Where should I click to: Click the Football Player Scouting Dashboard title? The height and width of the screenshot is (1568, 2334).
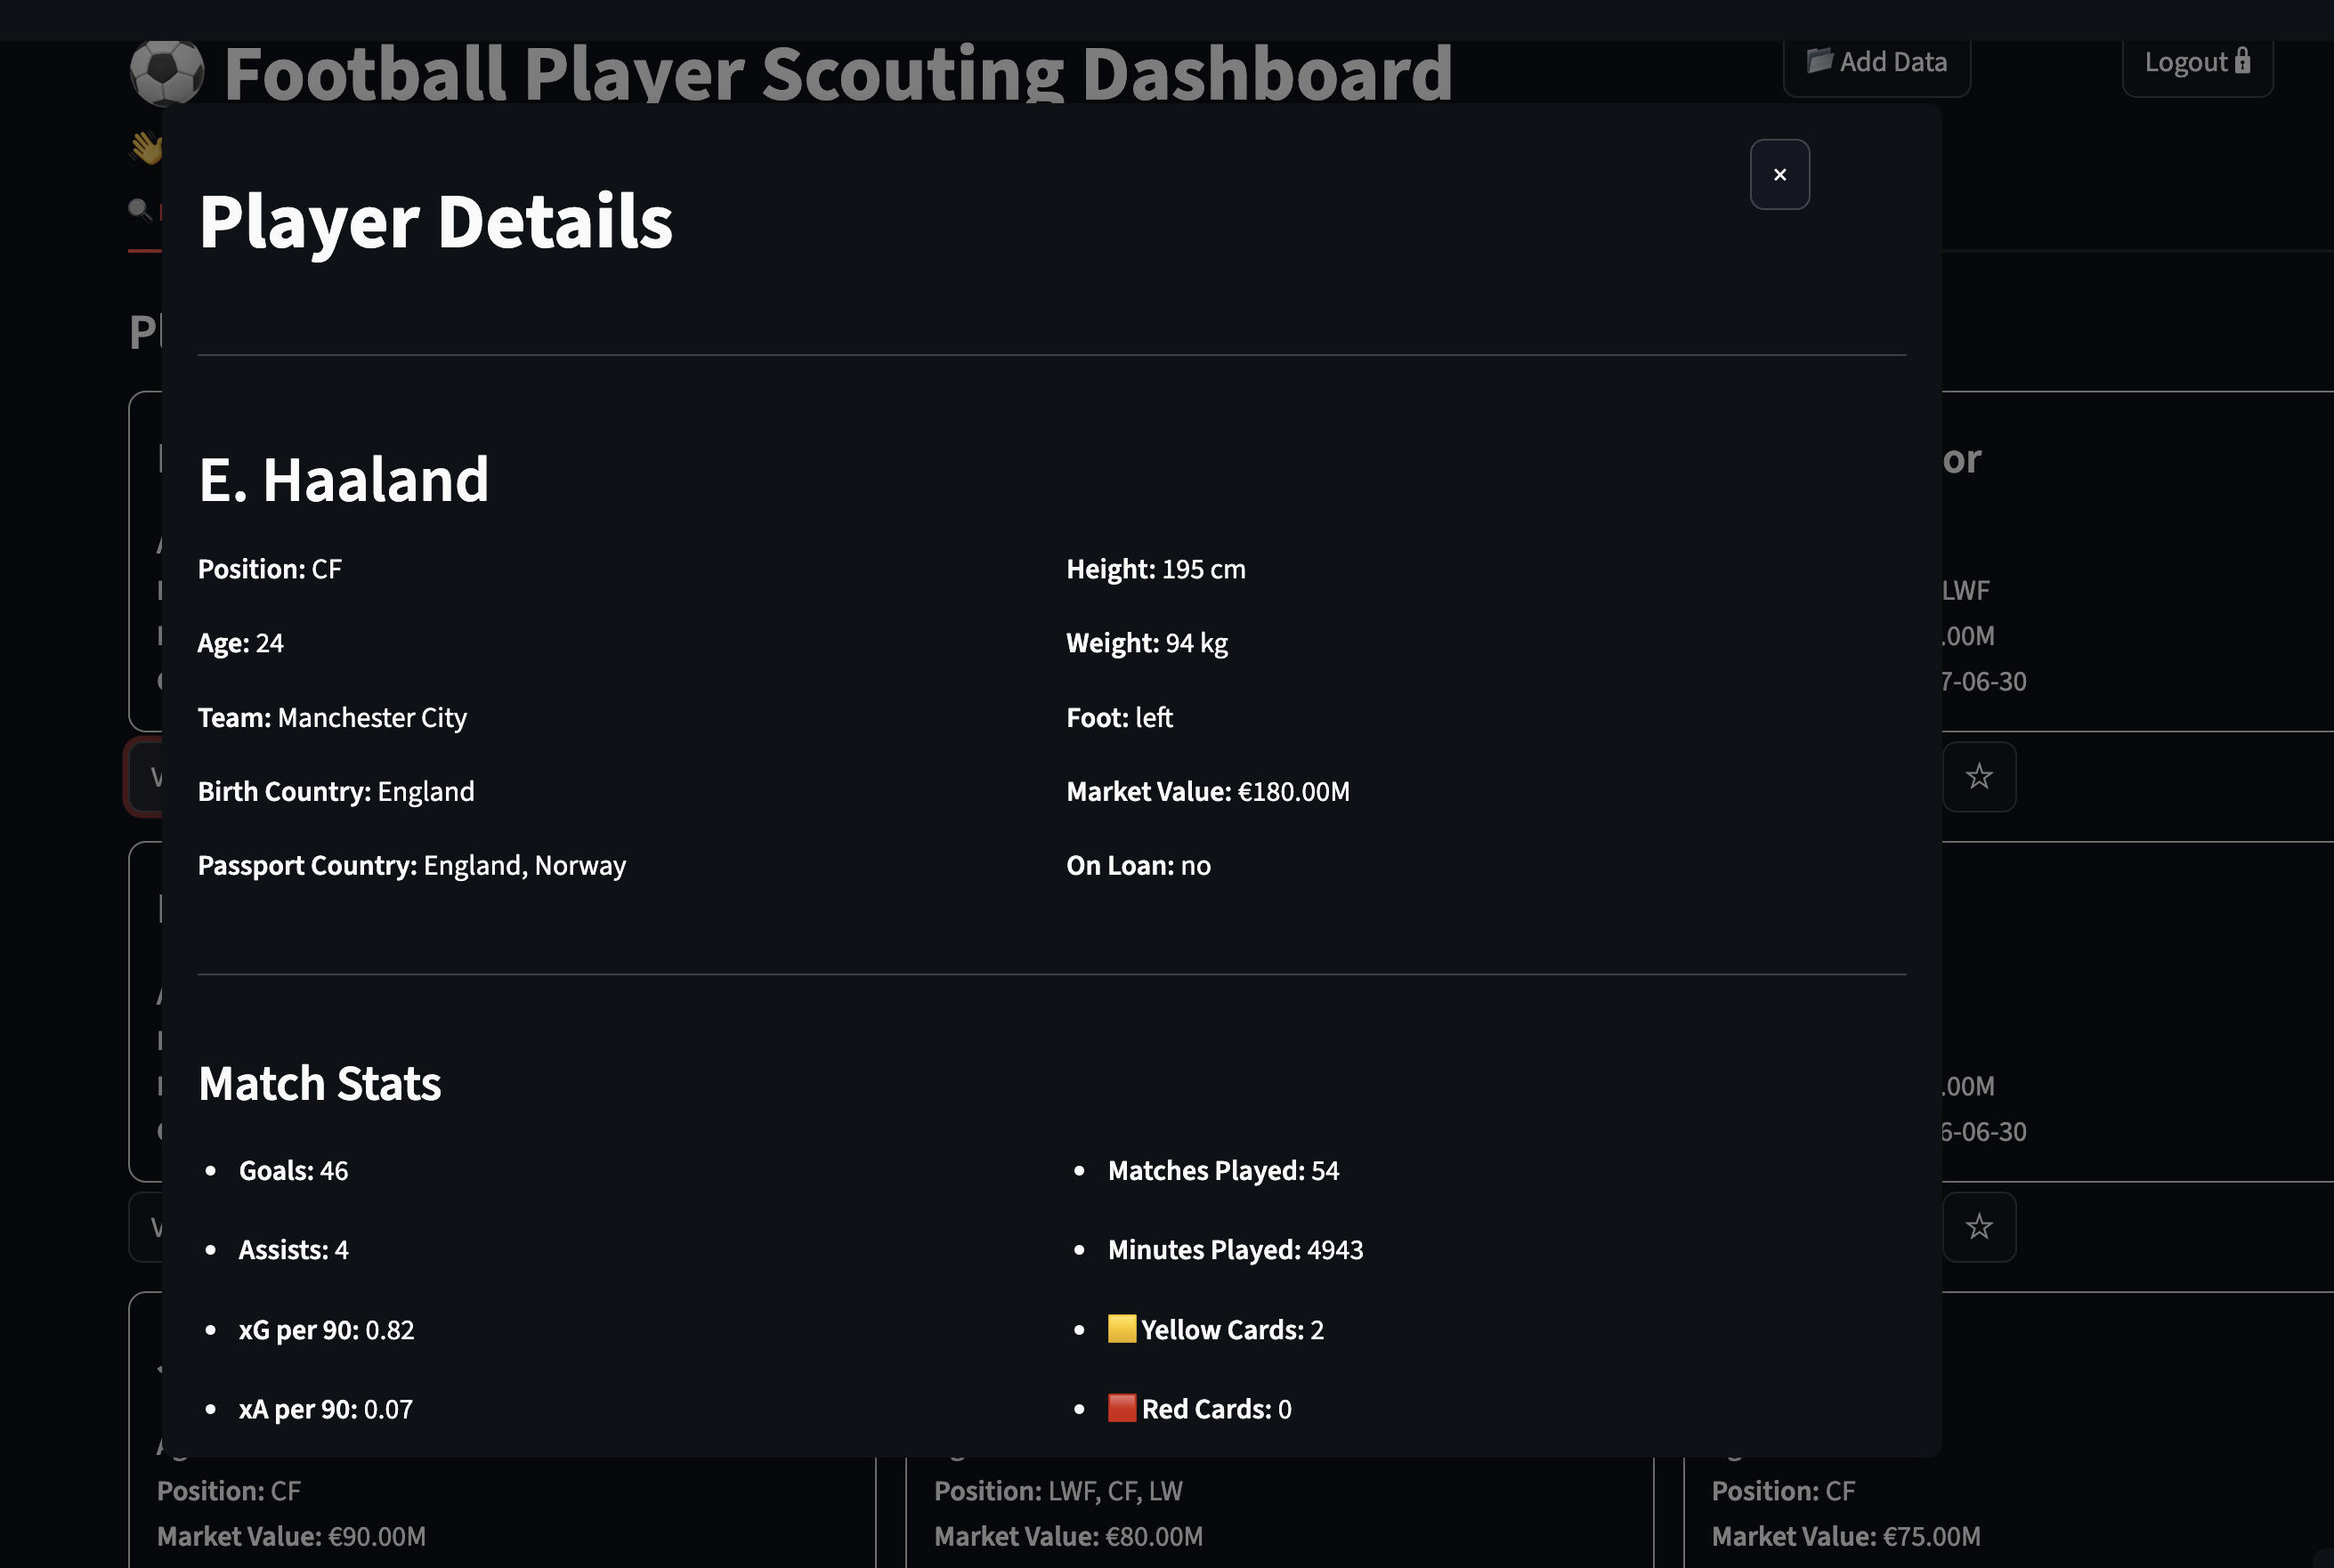pos(838,74)
